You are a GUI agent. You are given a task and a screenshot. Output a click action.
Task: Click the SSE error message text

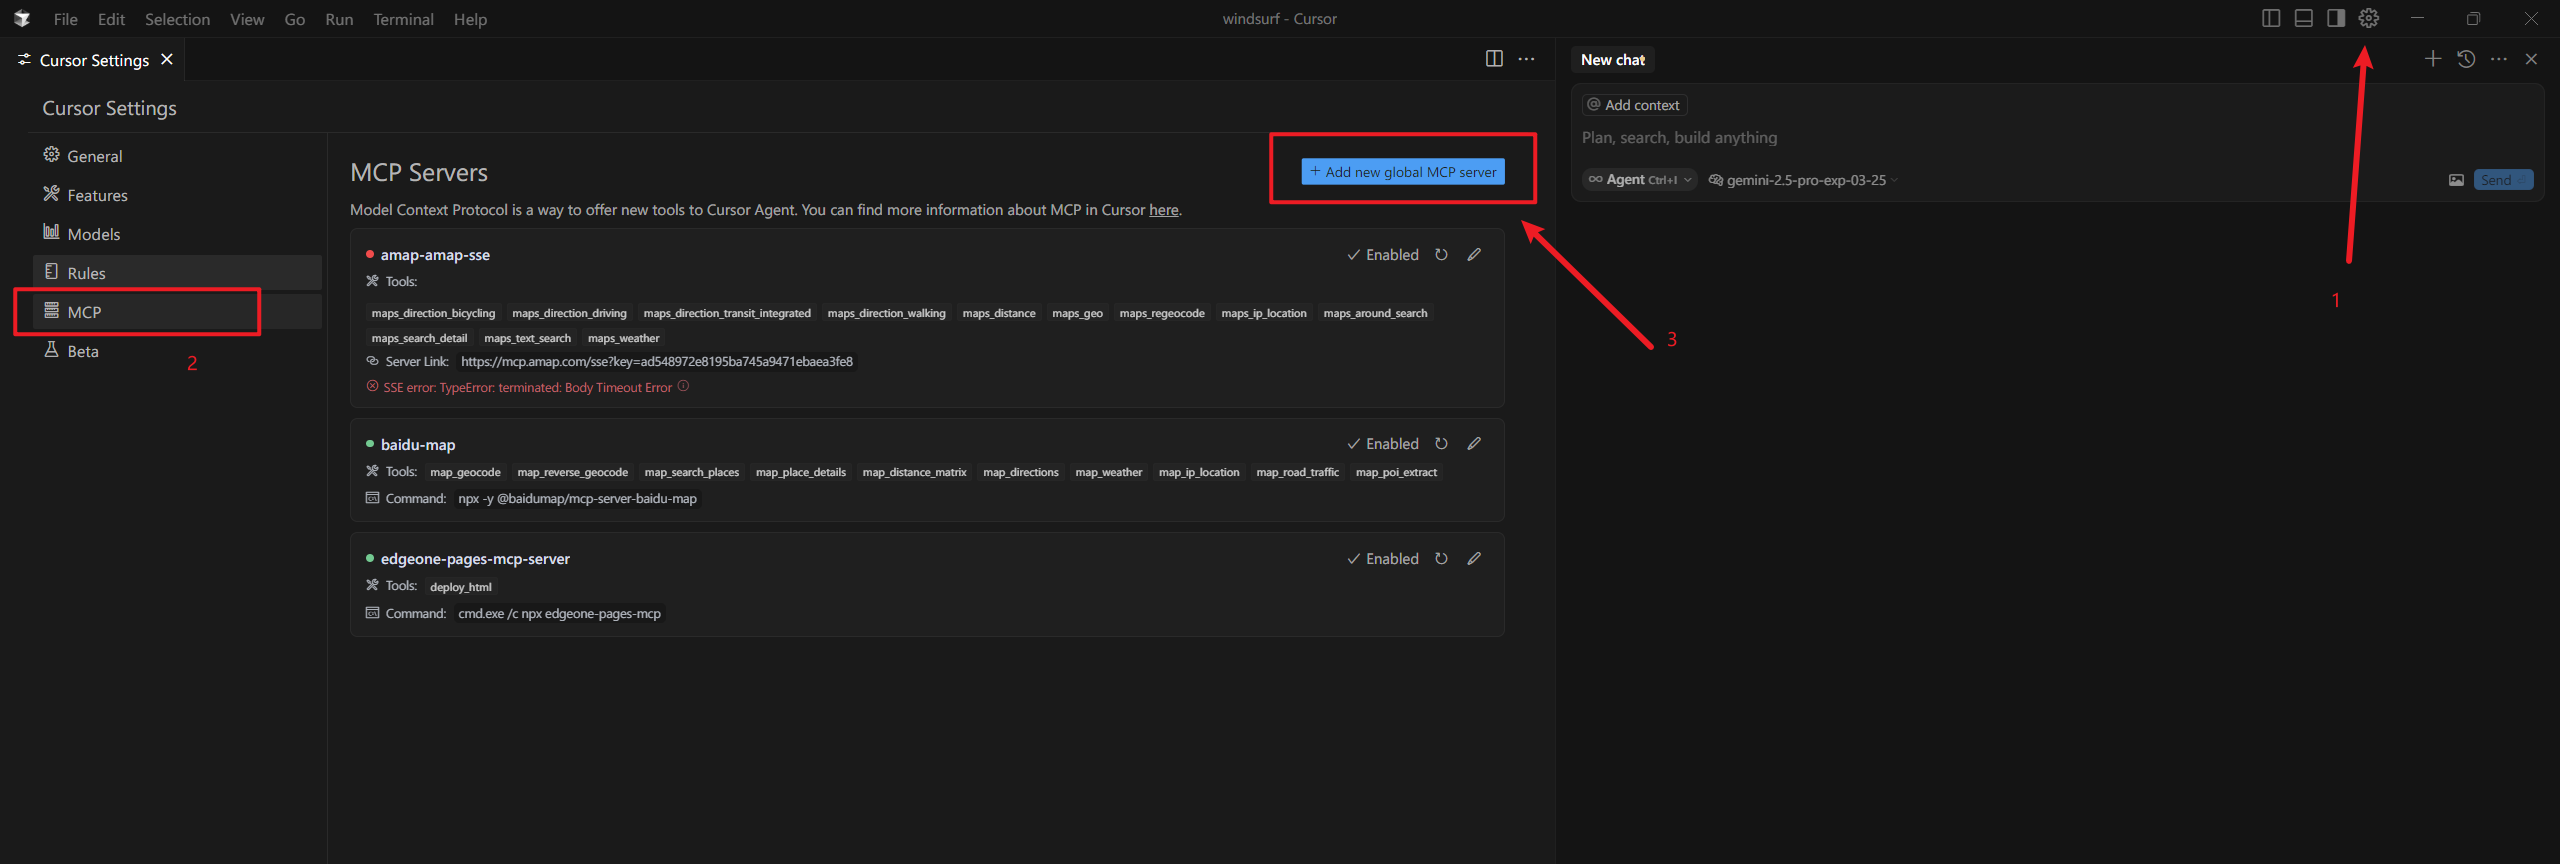(x=527, y=387)
